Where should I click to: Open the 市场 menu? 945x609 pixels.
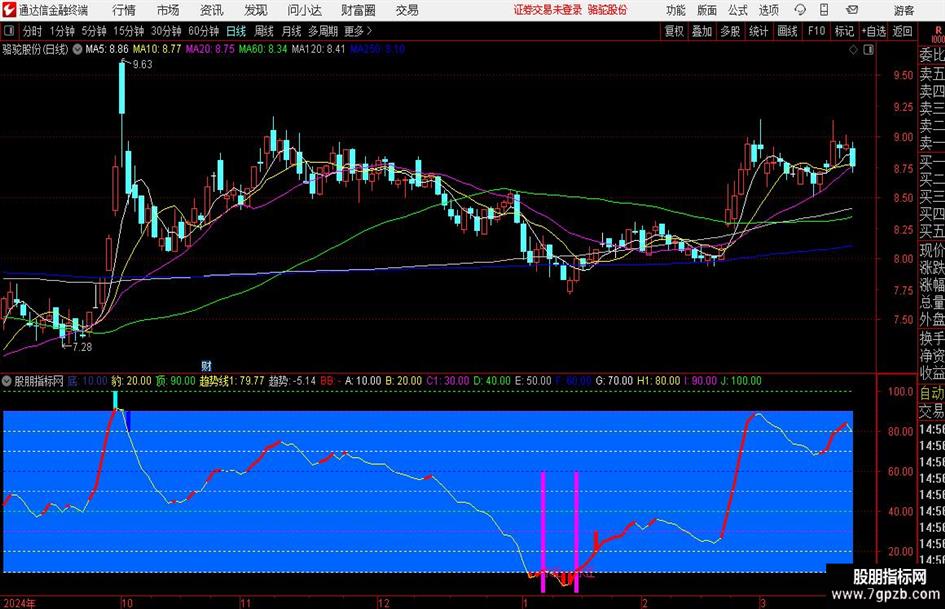point(168,10)
